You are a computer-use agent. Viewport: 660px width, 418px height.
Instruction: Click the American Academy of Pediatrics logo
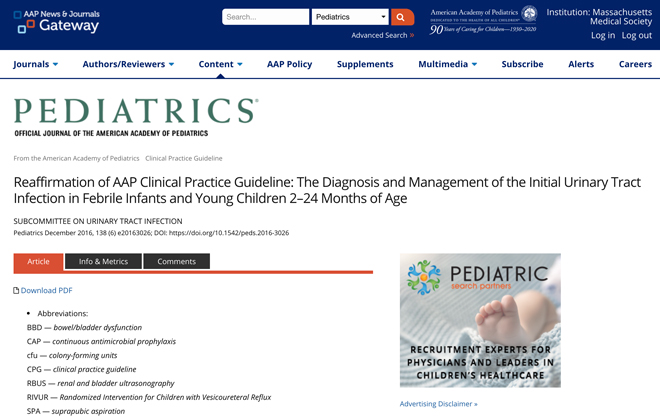[x=483, y=20]
